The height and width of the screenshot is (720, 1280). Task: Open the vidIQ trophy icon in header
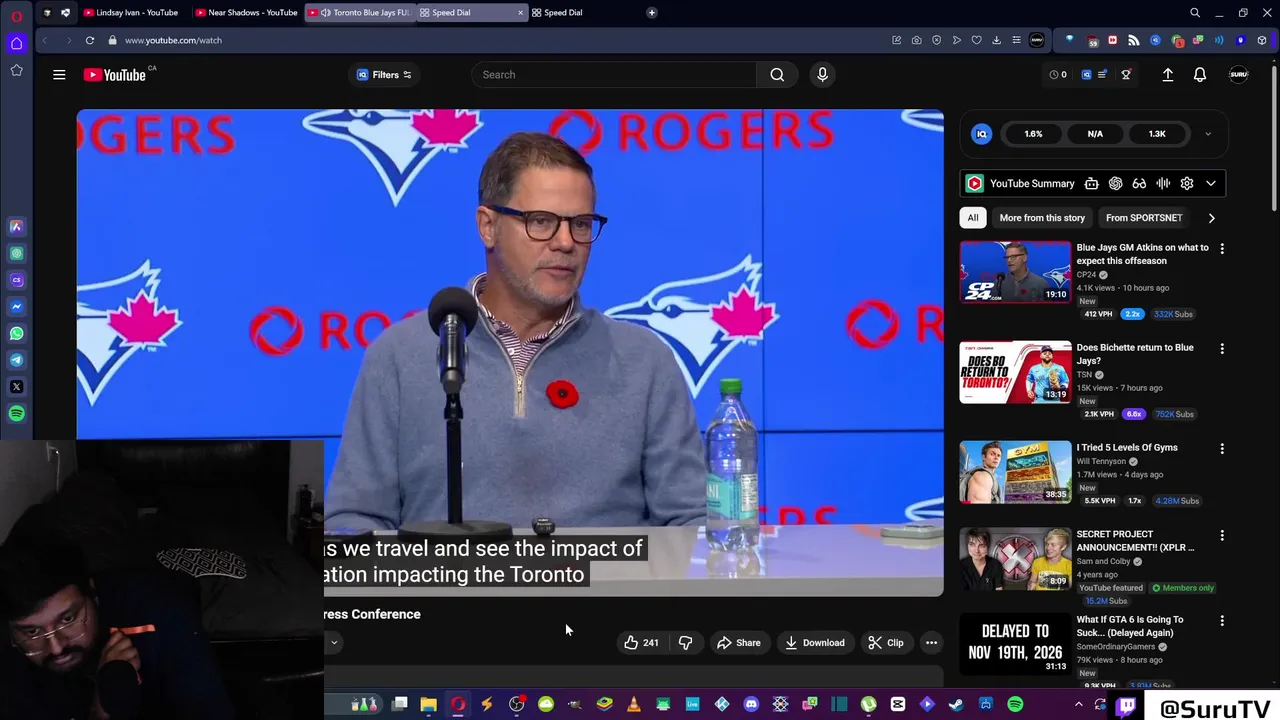tap(1126, 75)
